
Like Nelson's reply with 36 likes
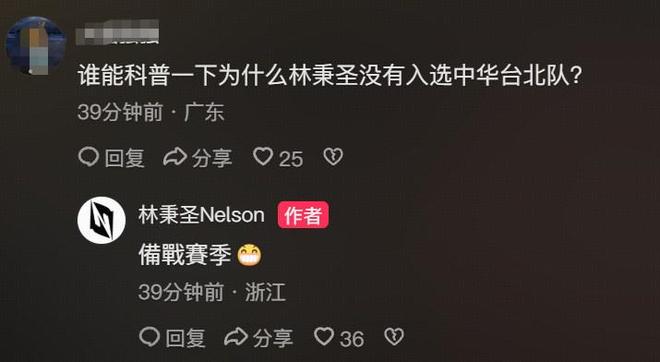tap(324, 337)
